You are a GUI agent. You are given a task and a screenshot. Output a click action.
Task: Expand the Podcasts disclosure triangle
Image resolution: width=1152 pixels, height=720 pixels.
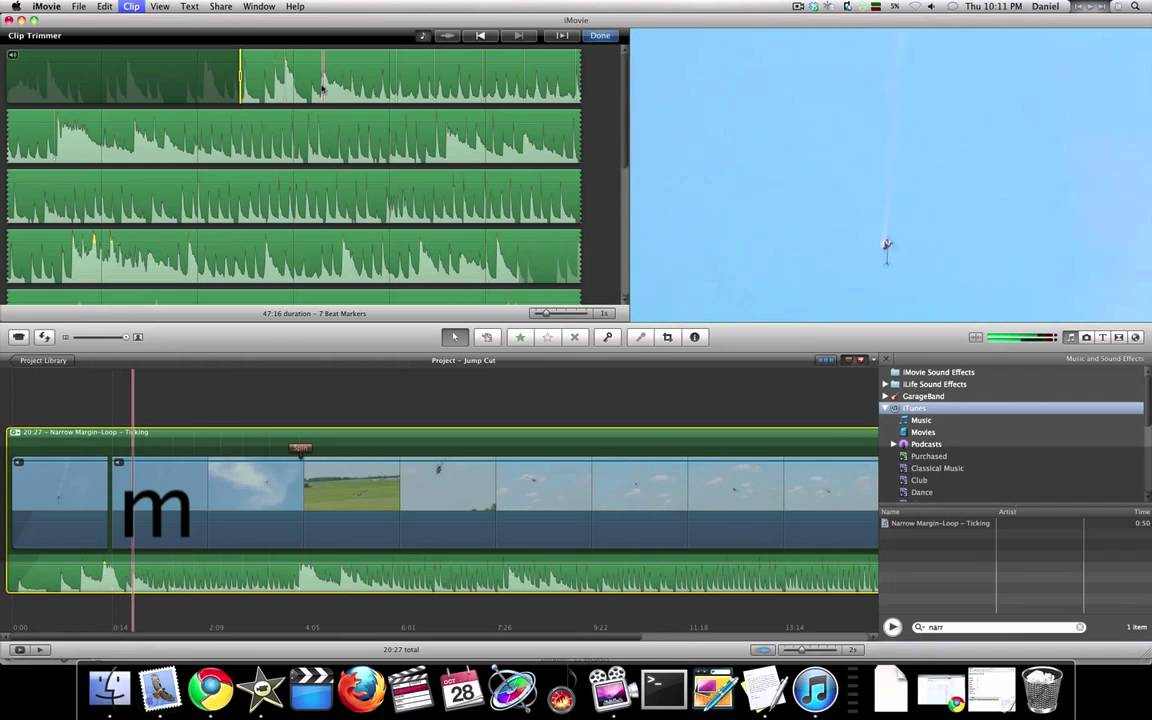(x=894, y=444)
